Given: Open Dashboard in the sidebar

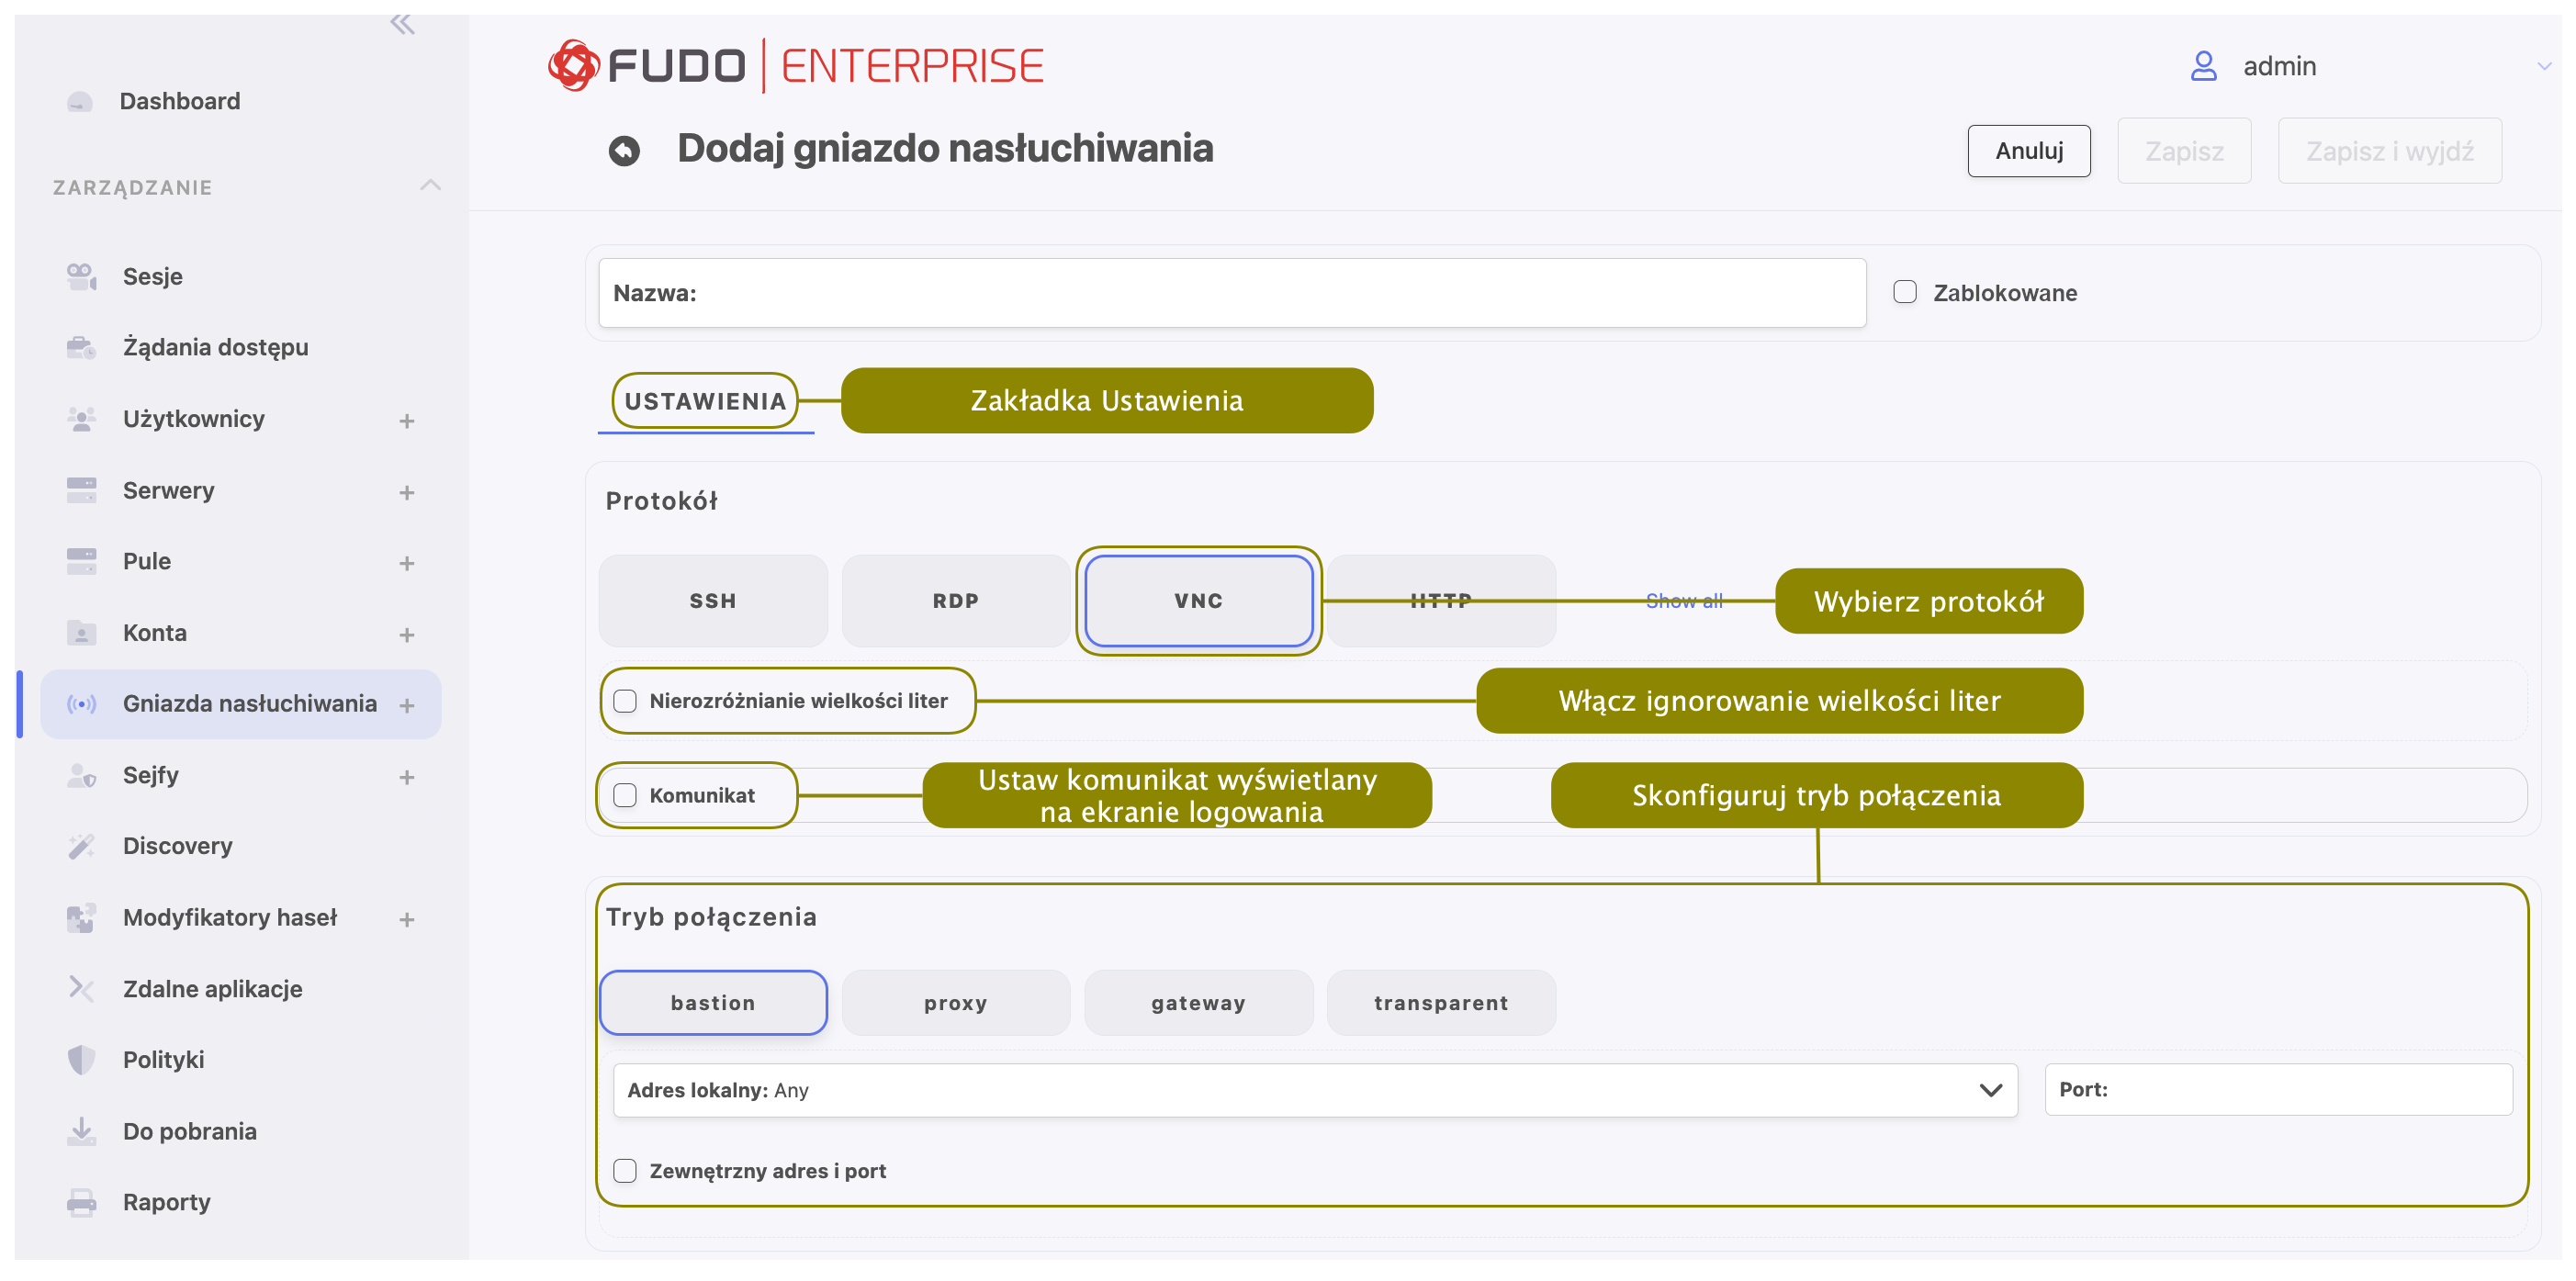Looking at the screenshot, I should 179,102.
